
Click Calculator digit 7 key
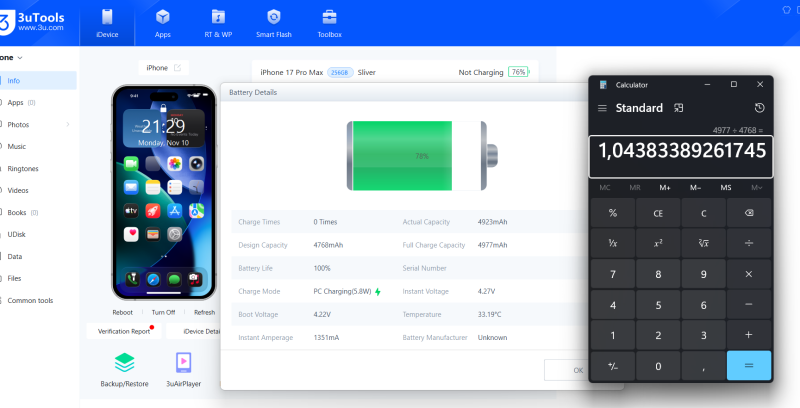pyautogui.click(x=613, y=274)
